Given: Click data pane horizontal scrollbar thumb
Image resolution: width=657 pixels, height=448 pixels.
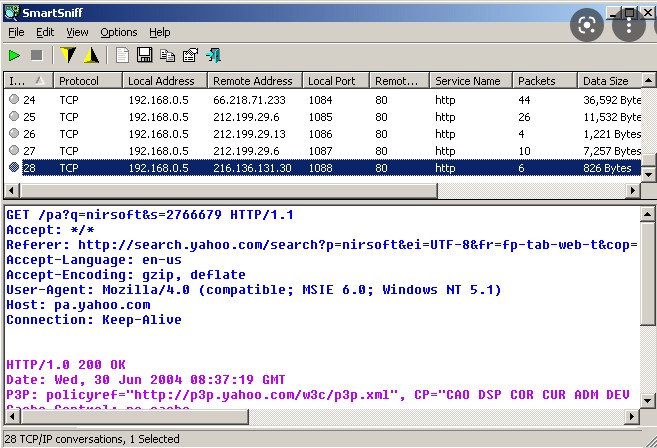Looking at the screenshot, I should click(134, 417).
